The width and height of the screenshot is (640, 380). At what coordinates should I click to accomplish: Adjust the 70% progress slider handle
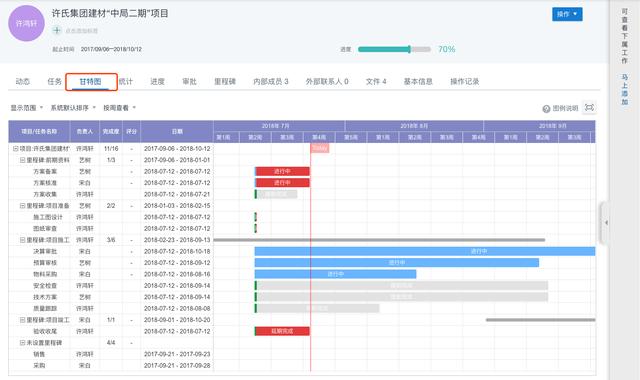409,49
